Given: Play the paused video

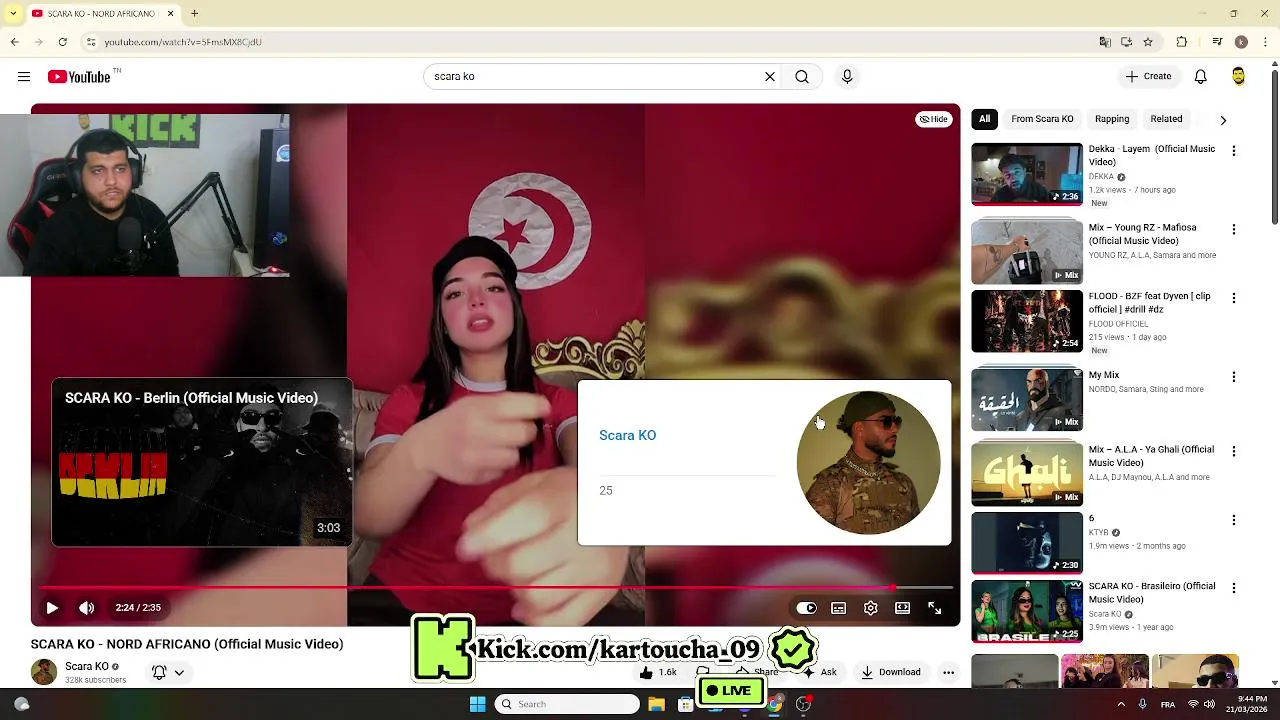Looking at the screenshot, I should point(52,608).
